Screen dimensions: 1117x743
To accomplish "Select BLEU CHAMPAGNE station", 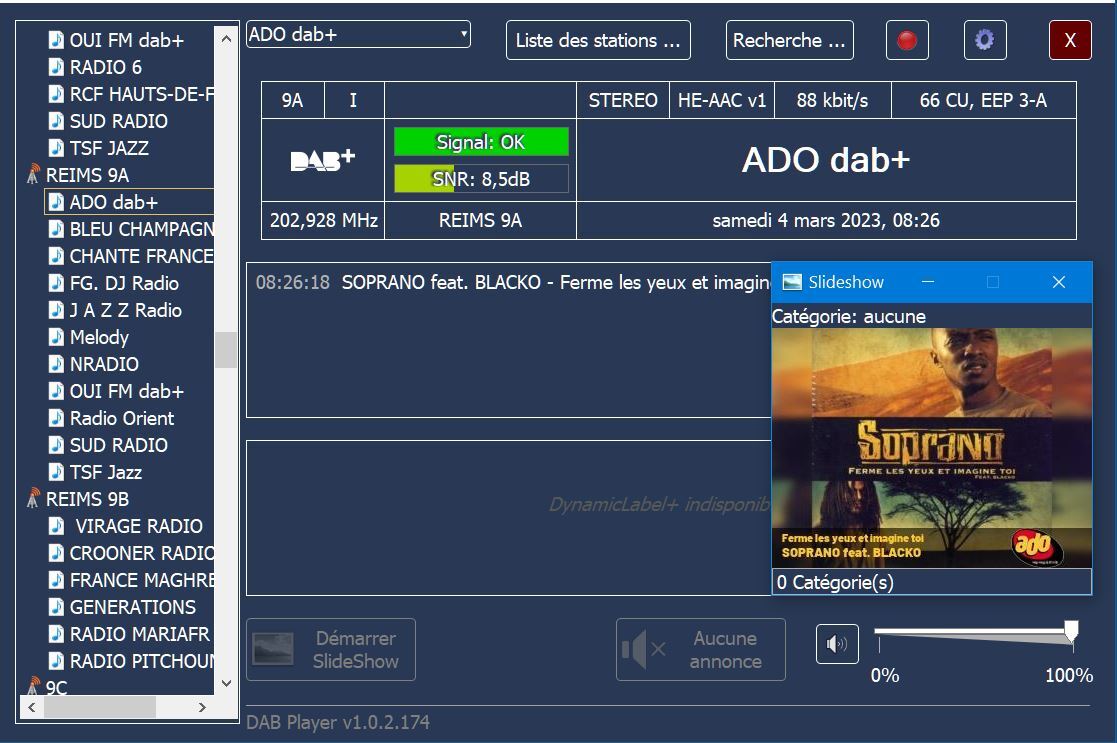I will point(141,229).
